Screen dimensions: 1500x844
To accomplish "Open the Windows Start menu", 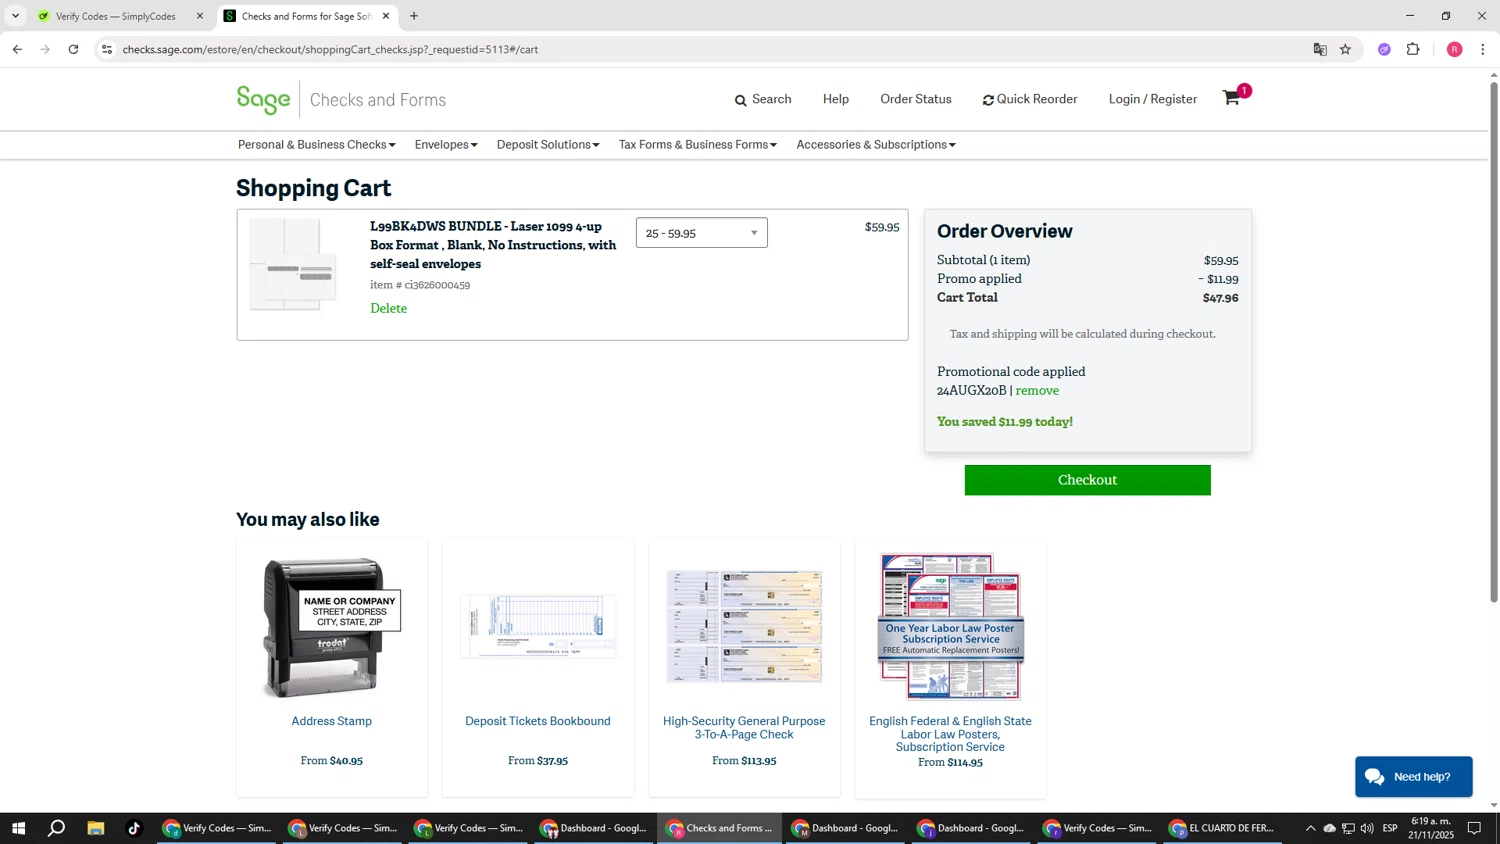I will [17, 828].
